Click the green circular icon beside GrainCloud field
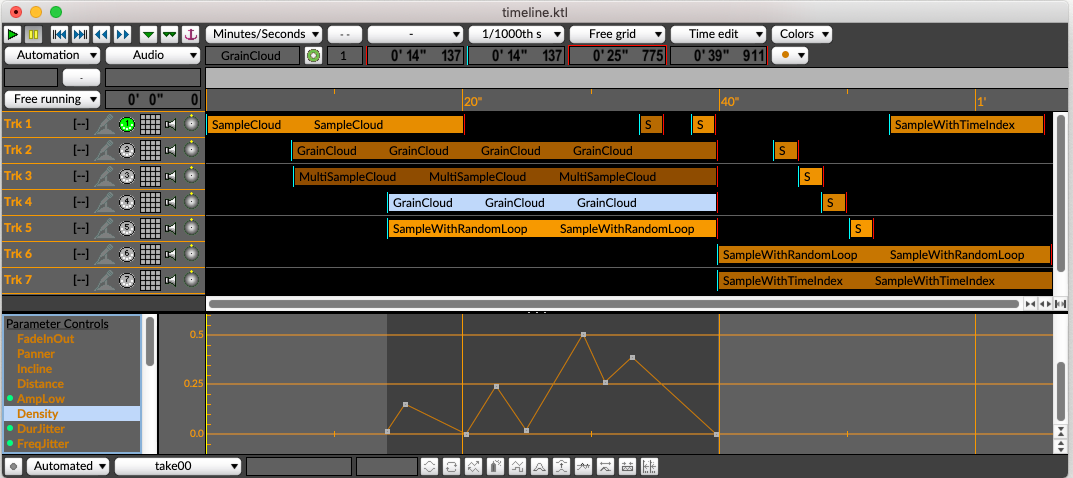The height and width of the screenshot is (478, 1073). pos(313,56)
